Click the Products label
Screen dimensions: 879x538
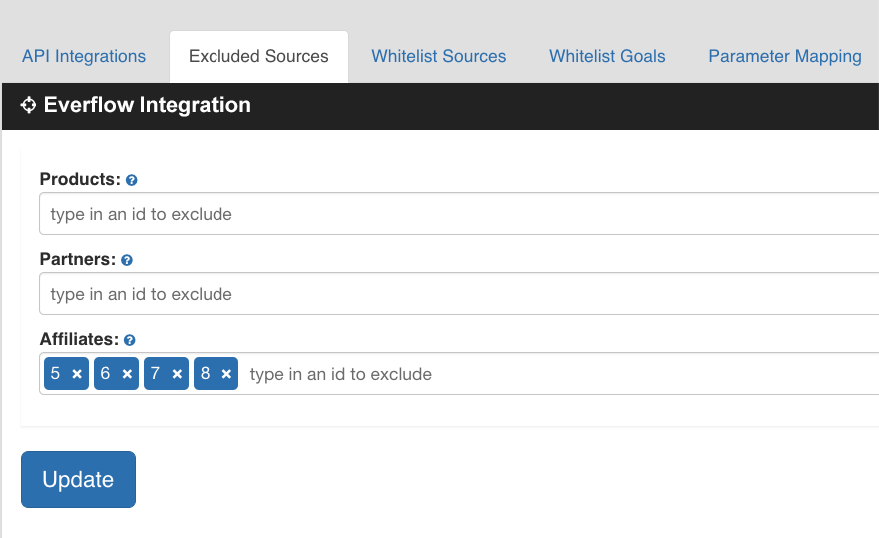[x=80, y=179]
